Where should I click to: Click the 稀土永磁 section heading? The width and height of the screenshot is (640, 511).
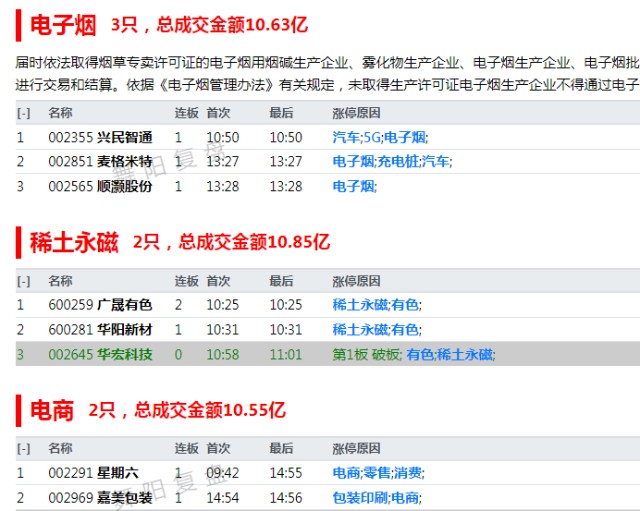74,242
